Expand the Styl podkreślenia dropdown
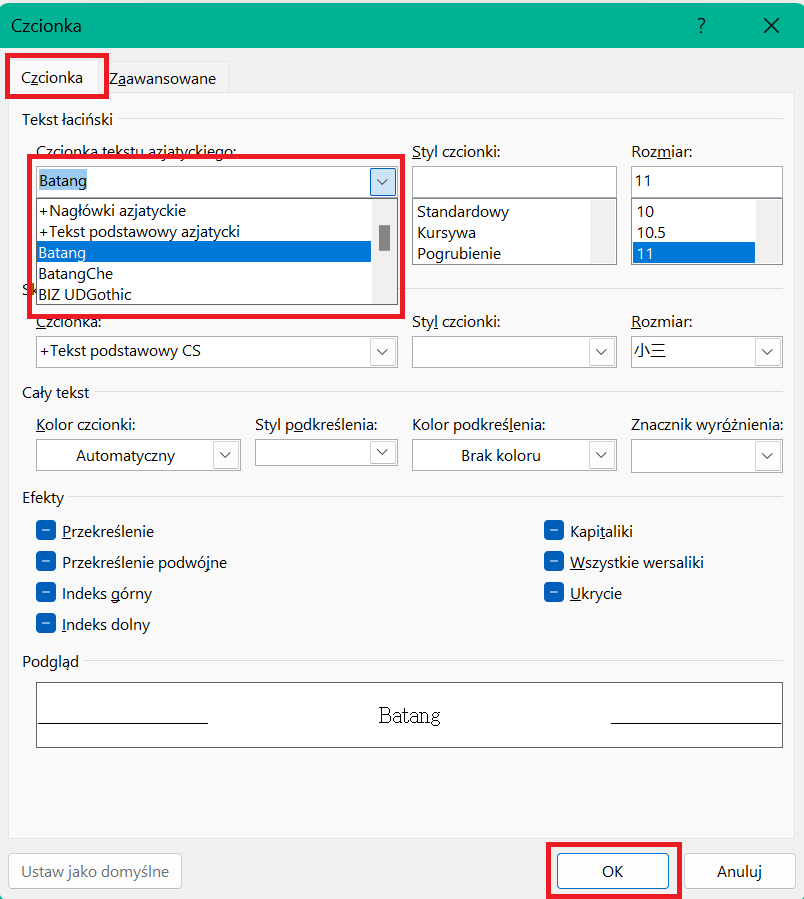 tap(383, 453)
